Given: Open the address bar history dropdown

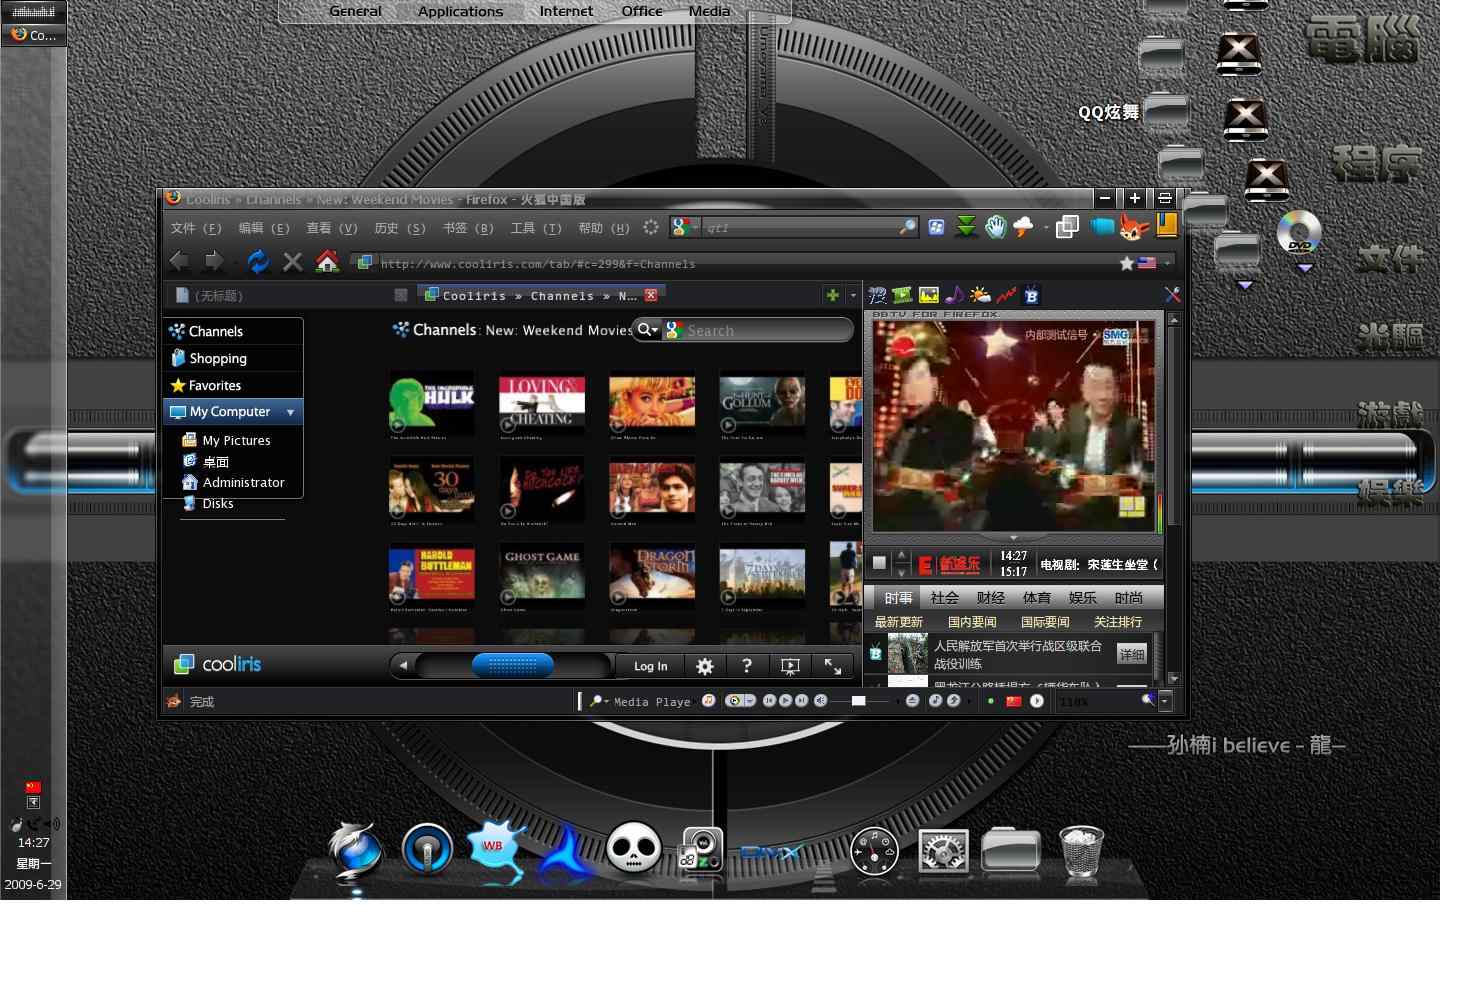Looking at the screenshot, I should [x=1166, y=263].
